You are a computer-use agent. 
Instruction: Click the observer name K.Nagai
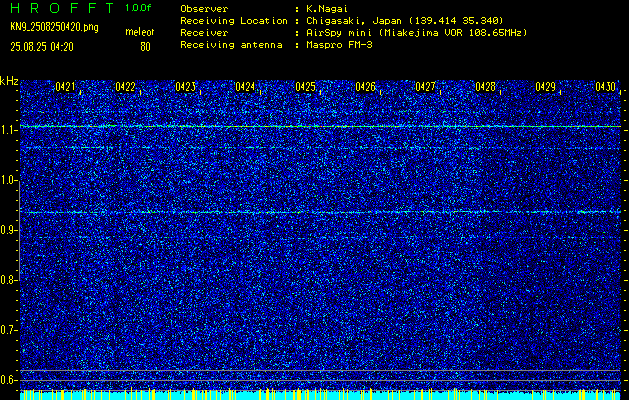[327, 9]
